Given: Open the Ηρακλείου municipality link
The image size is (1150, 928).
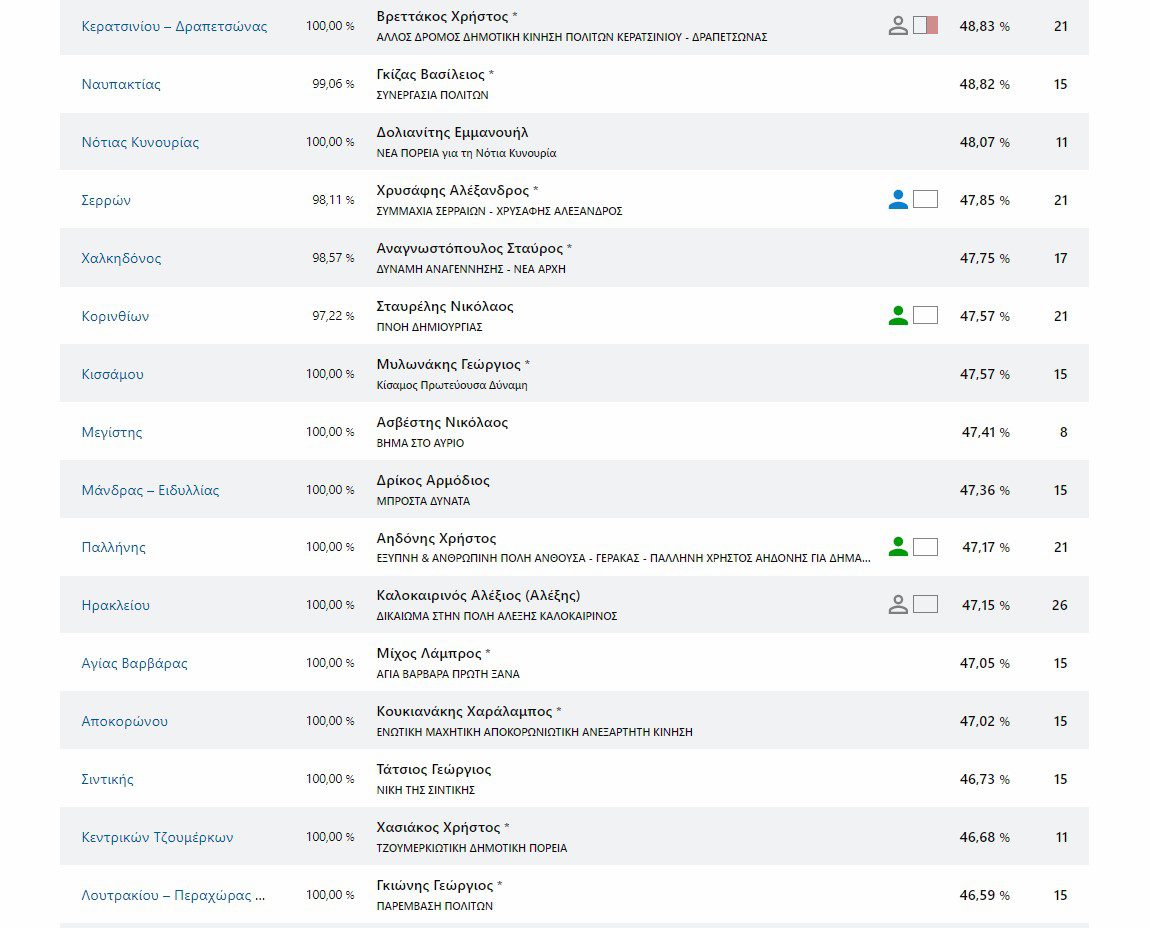Looking at the screenshot, I should [x=116, y=605].
